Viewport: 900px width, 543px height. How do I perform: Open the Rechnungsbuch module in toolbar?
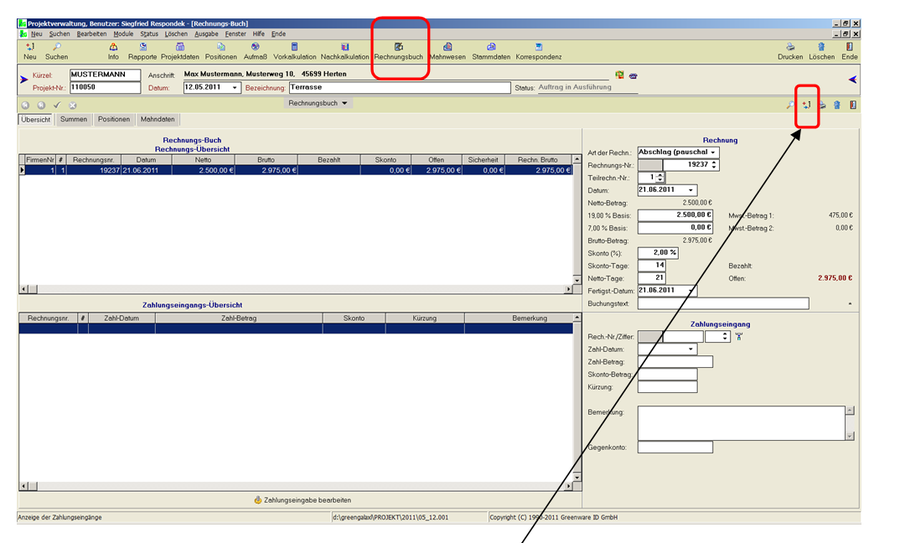click(x=400, y=50)
